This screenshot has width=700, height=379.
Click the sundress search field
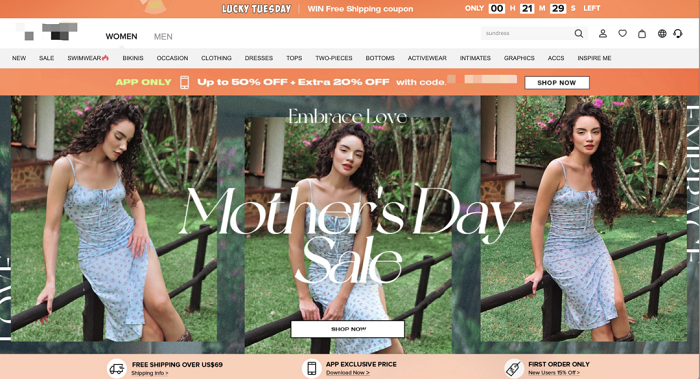coord(527,33)
